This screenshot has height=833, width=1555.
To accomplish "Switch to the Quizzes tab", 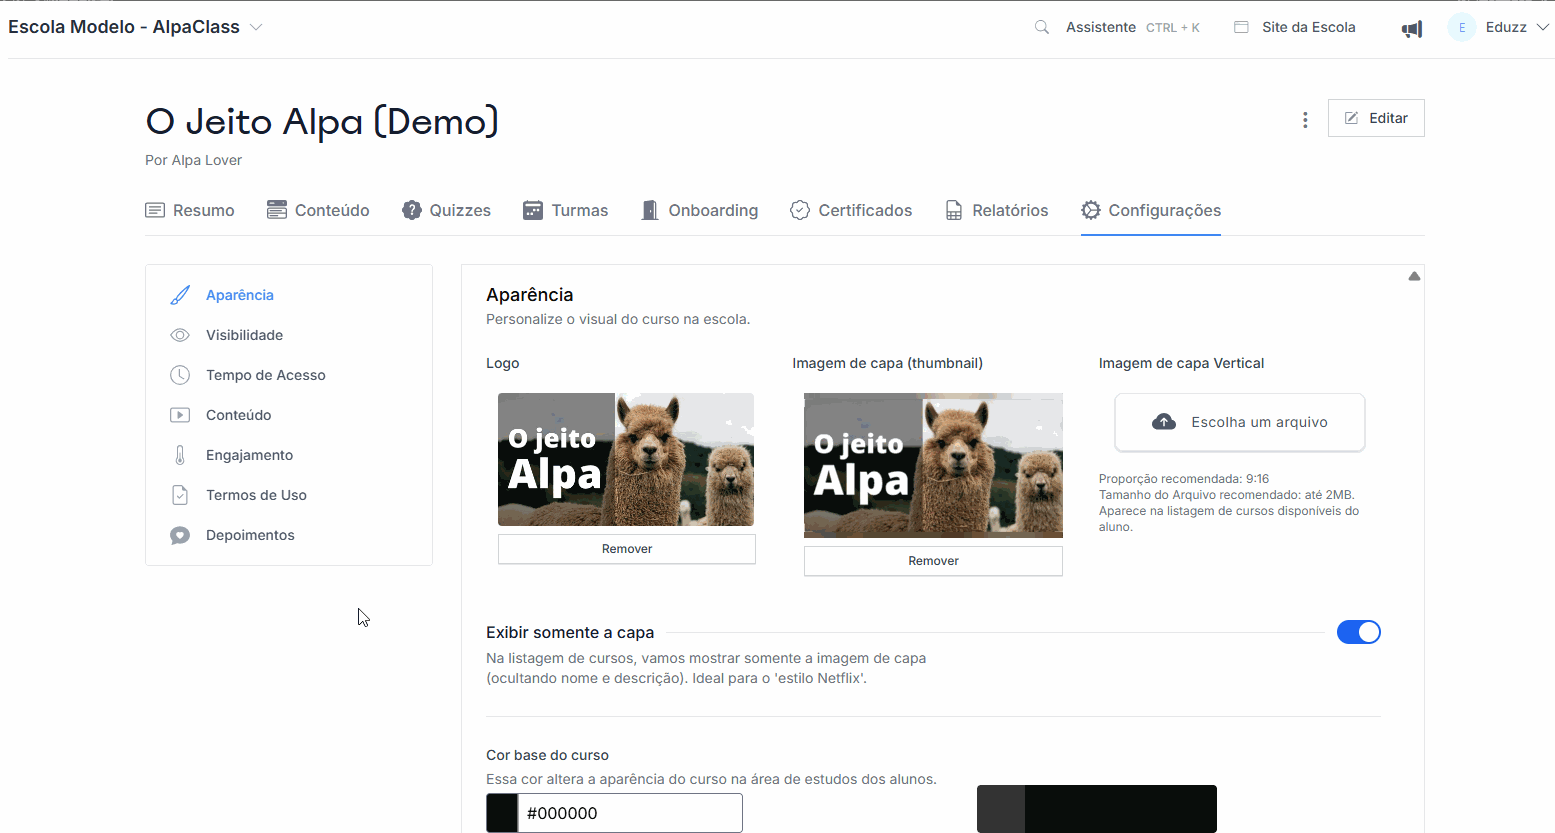I will [x=447, y=210].
